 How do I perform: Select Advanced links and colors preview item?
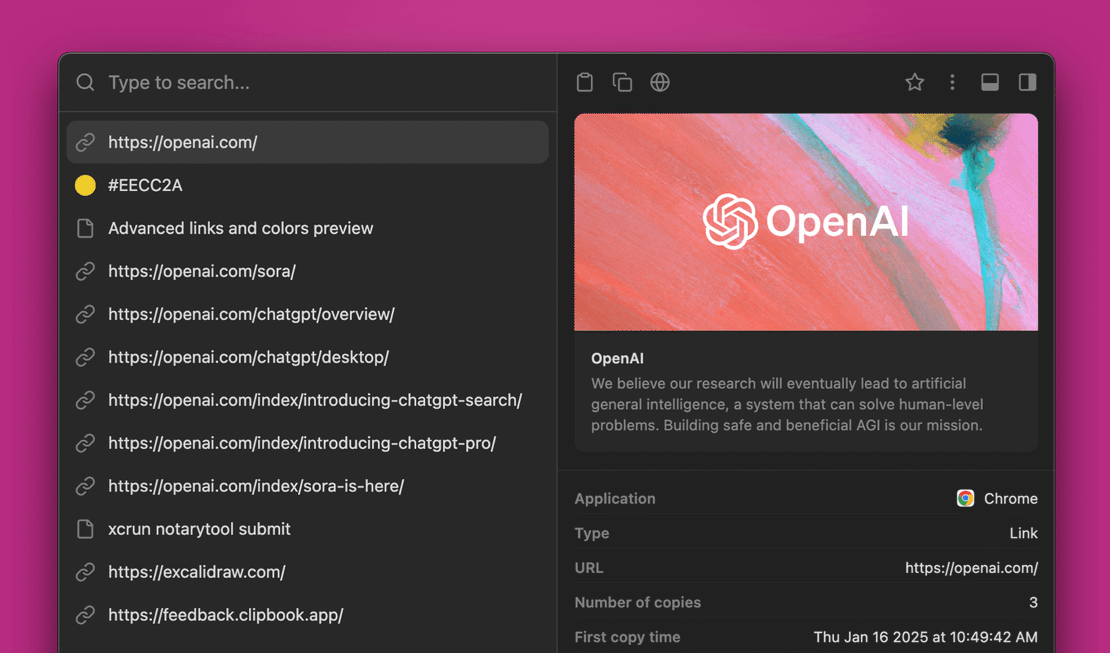coord(307,228)
